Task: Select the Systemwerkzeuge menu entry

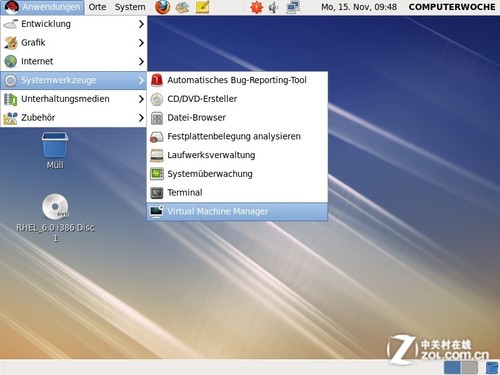Action: (x=73, y=80)
